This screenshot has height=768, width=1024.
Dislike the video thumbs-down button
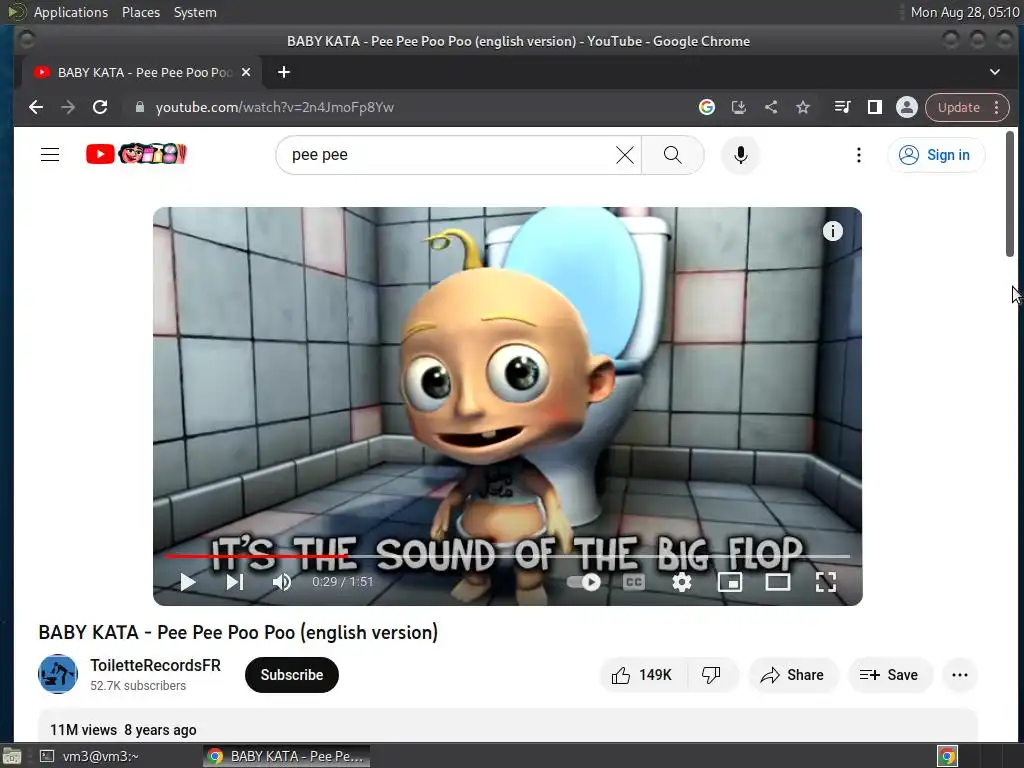[x=711, y=675]
